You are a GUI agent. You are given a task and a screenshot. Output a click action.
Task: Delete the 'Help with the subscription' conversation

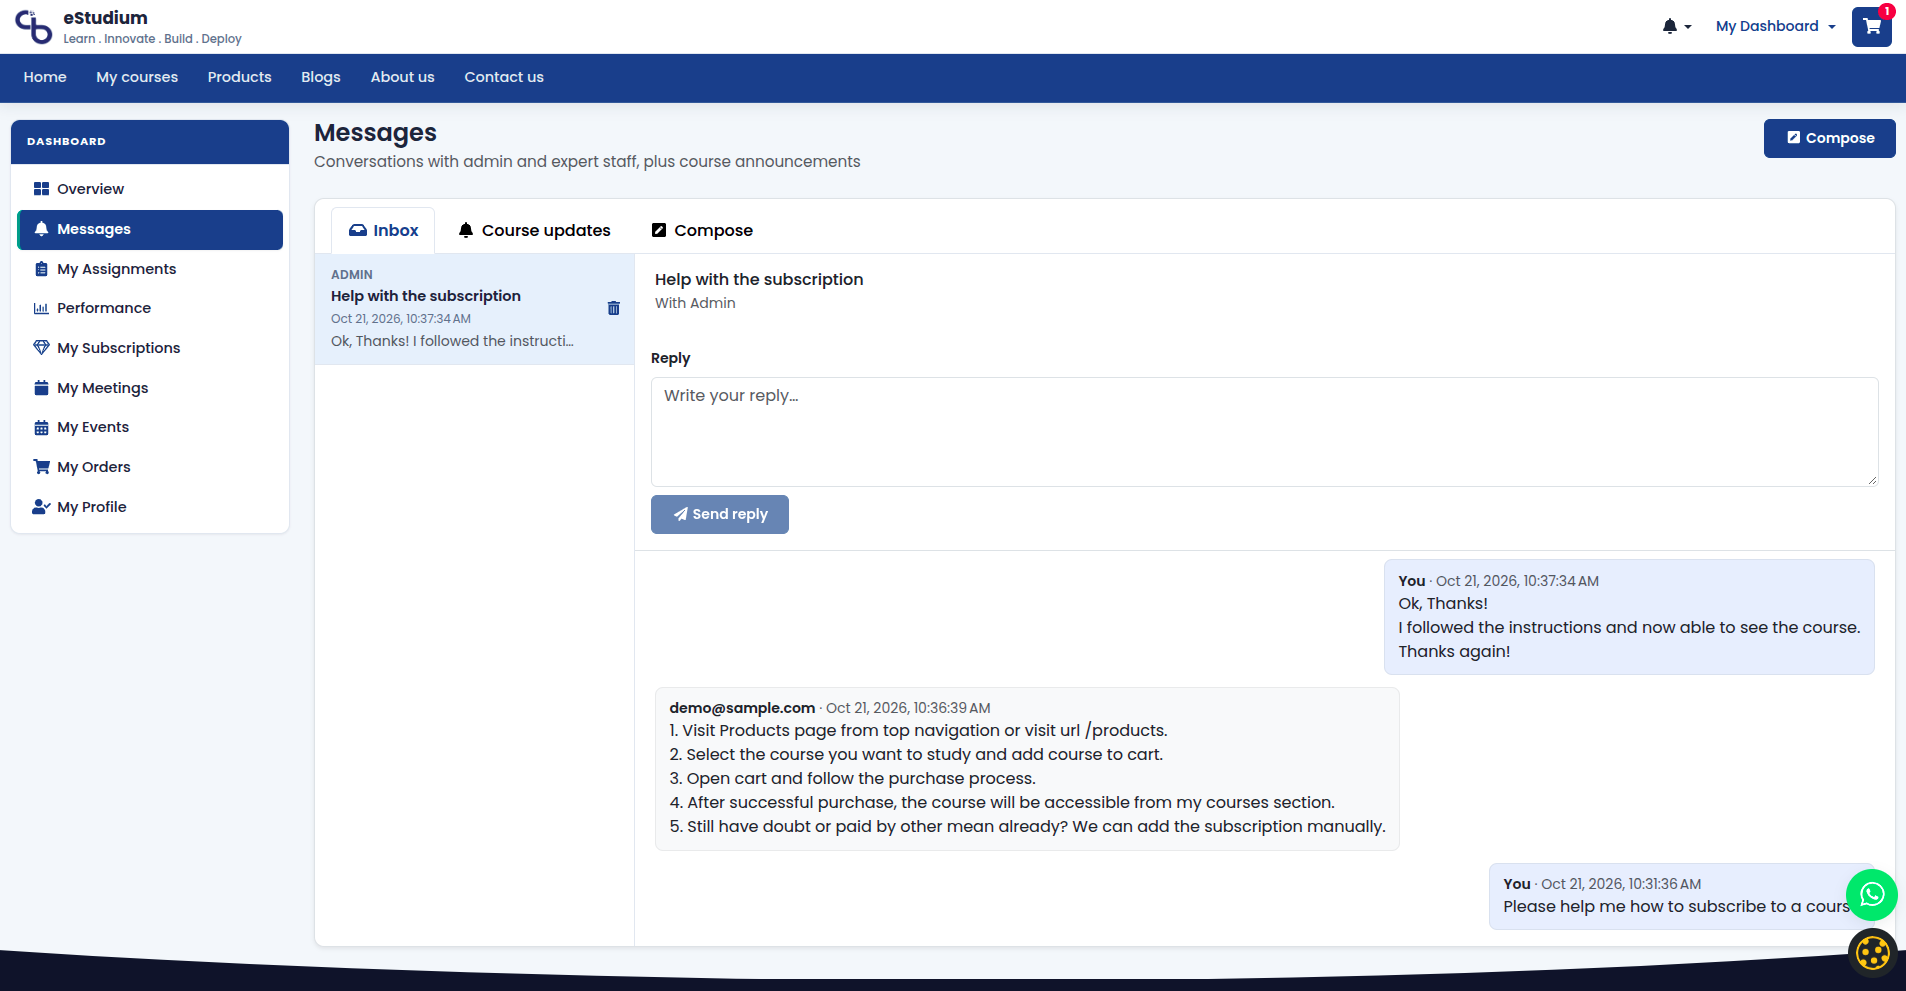[x=614, y=308]
